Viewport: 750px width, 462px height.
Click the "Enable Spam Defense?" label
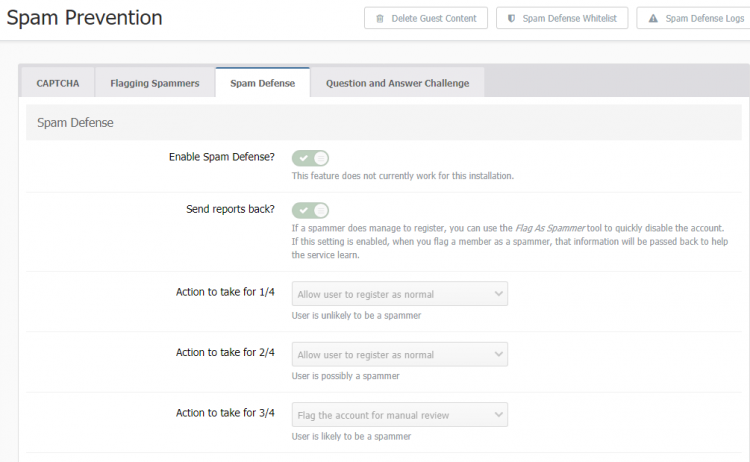[221, 157]
